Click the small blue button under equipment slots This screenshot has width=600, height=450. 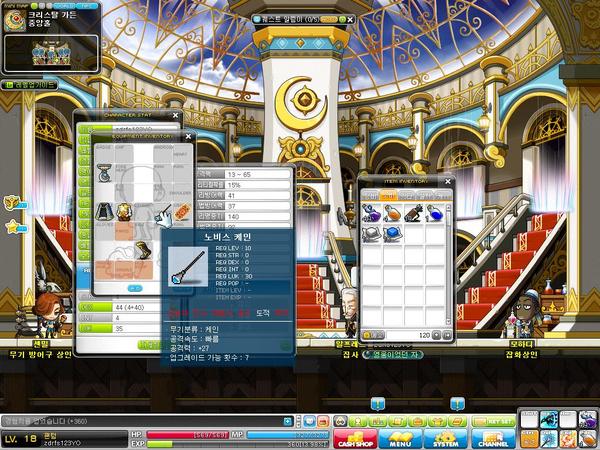(x=135, y=288)
